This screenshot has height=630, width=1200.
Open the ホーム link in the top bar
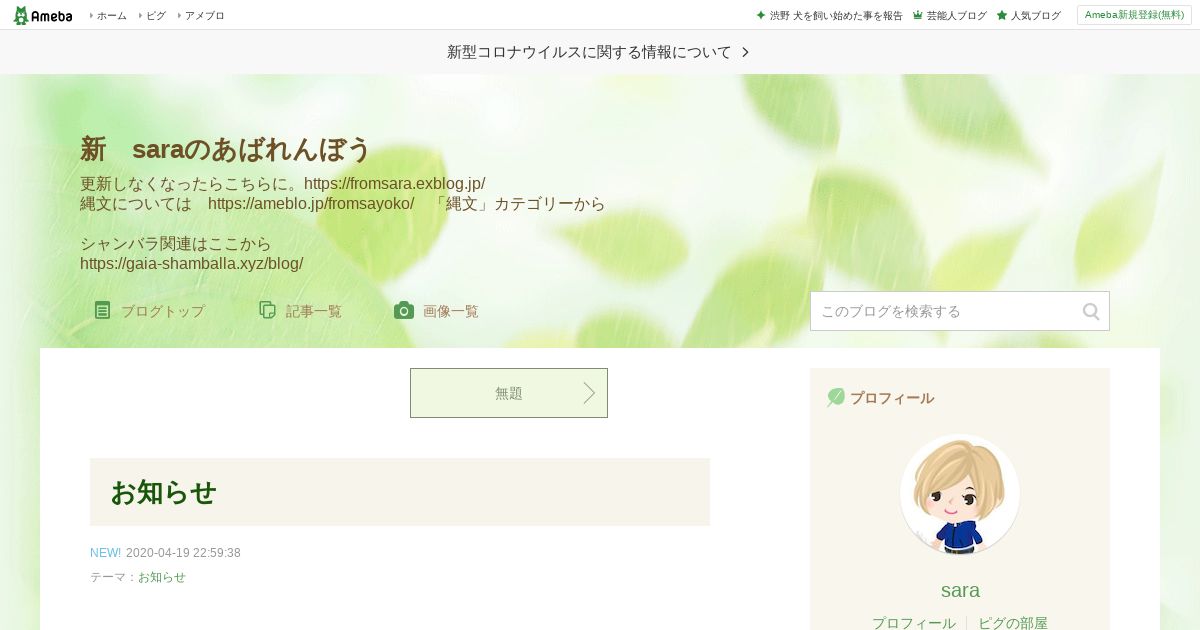[x=111, y=16]
